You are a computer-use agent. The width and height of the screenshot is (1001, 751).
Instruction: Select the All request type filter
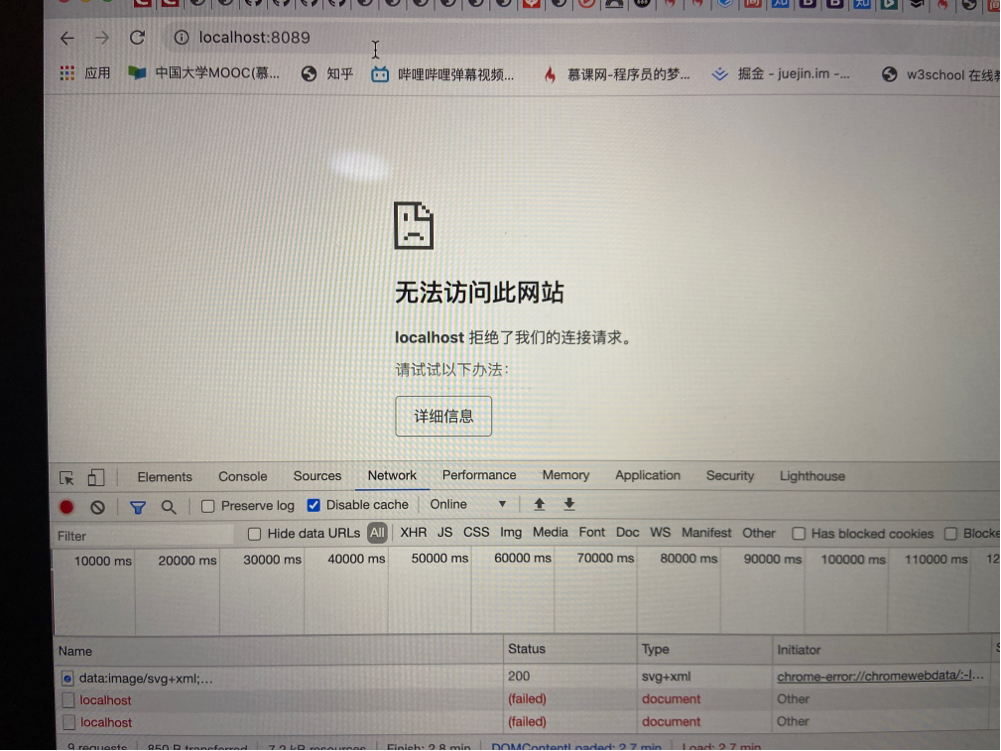[377, 533]
